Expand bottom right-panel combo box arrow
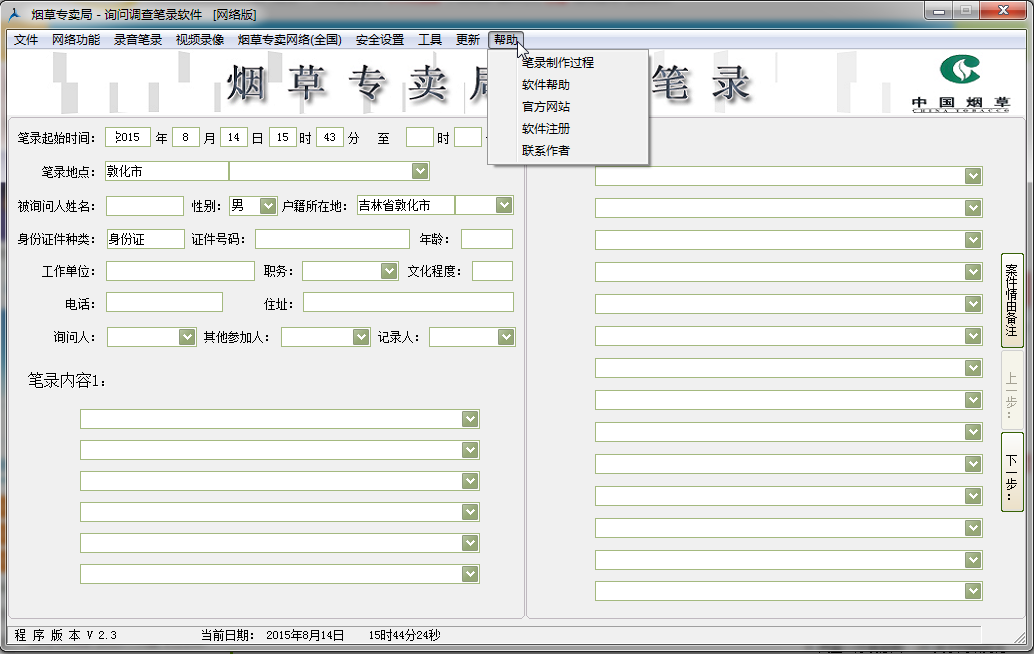The width and height of the screenshot is (1034, 654). [973, 591]
